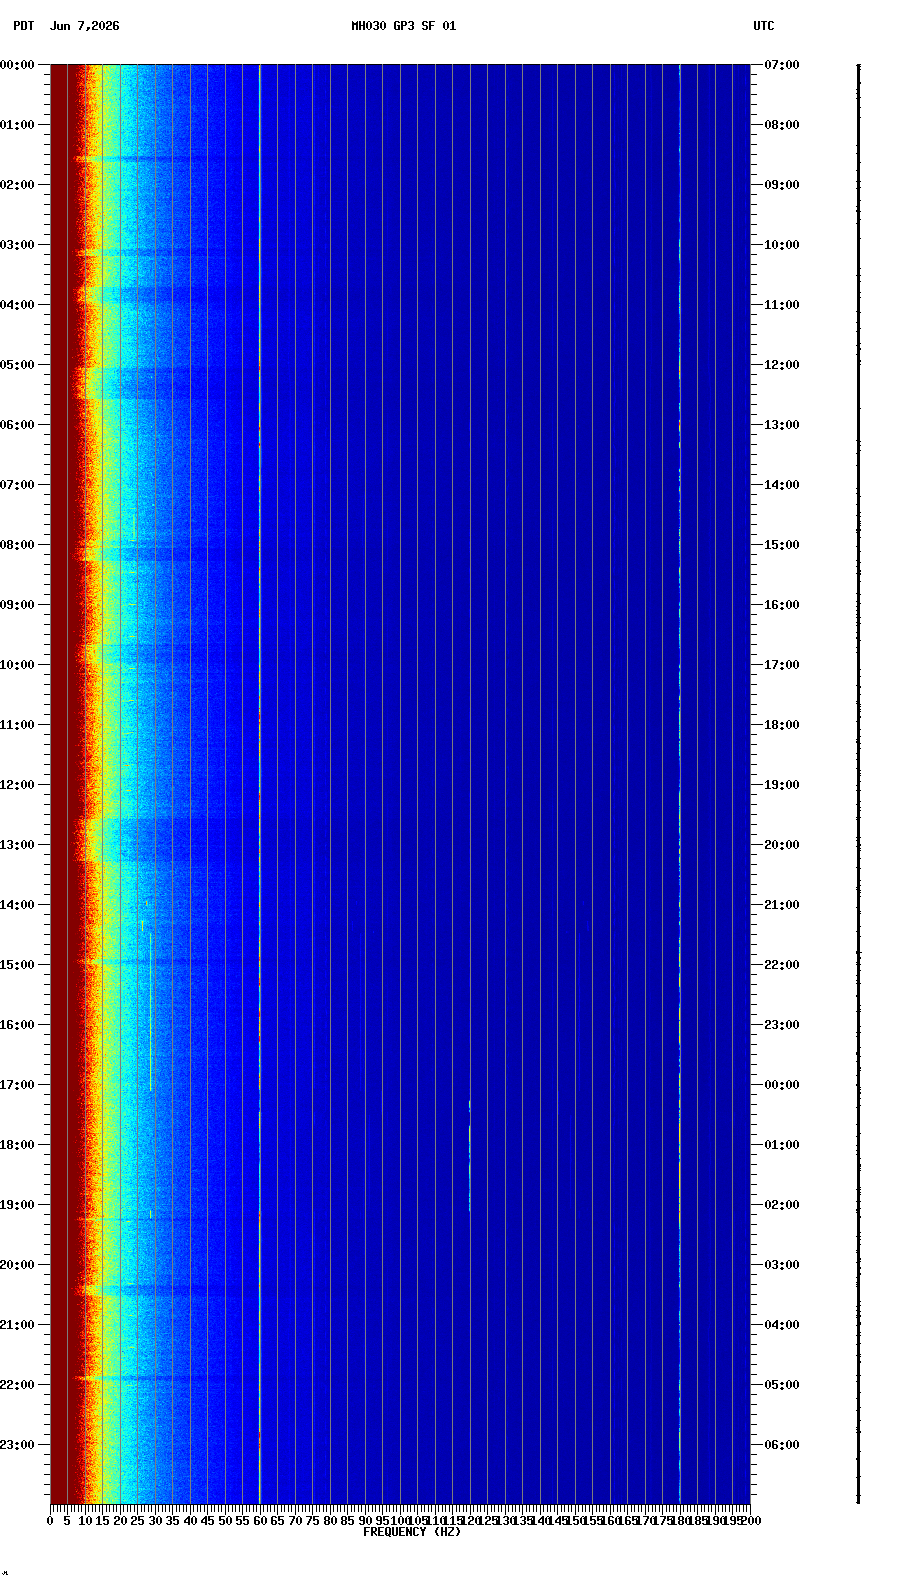The width and height of the screenshot is (902, 1584).
Task: Pick the 30 Hz frequency tick label
Action: click(155, 1521)
